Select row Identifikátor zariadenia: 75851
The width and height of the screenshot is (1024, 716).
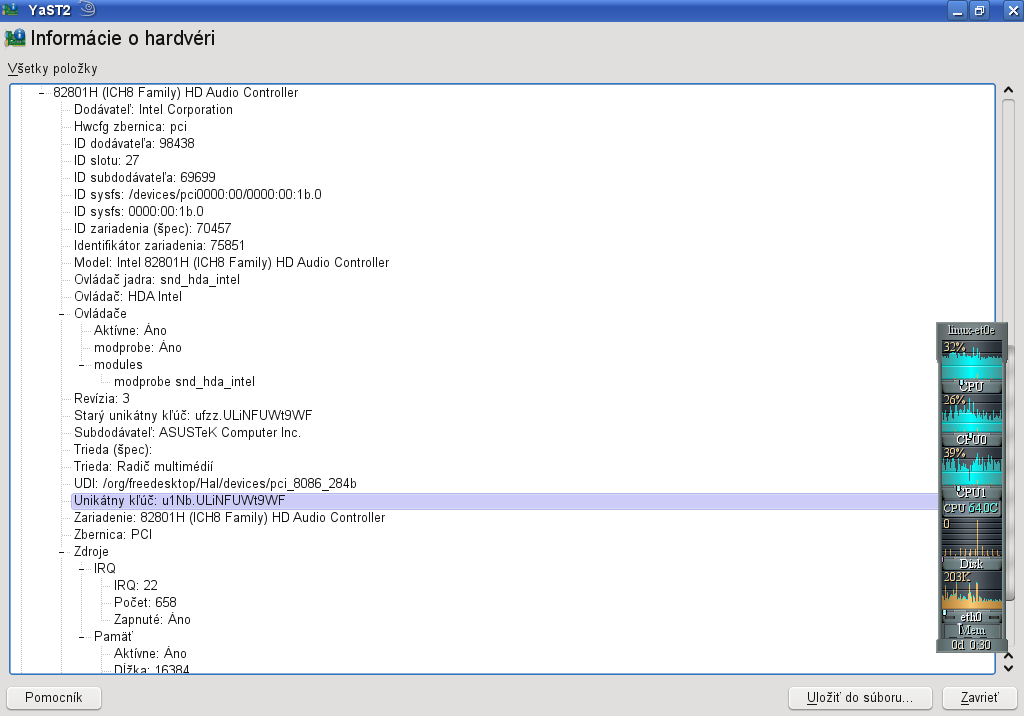coord(159,246)
